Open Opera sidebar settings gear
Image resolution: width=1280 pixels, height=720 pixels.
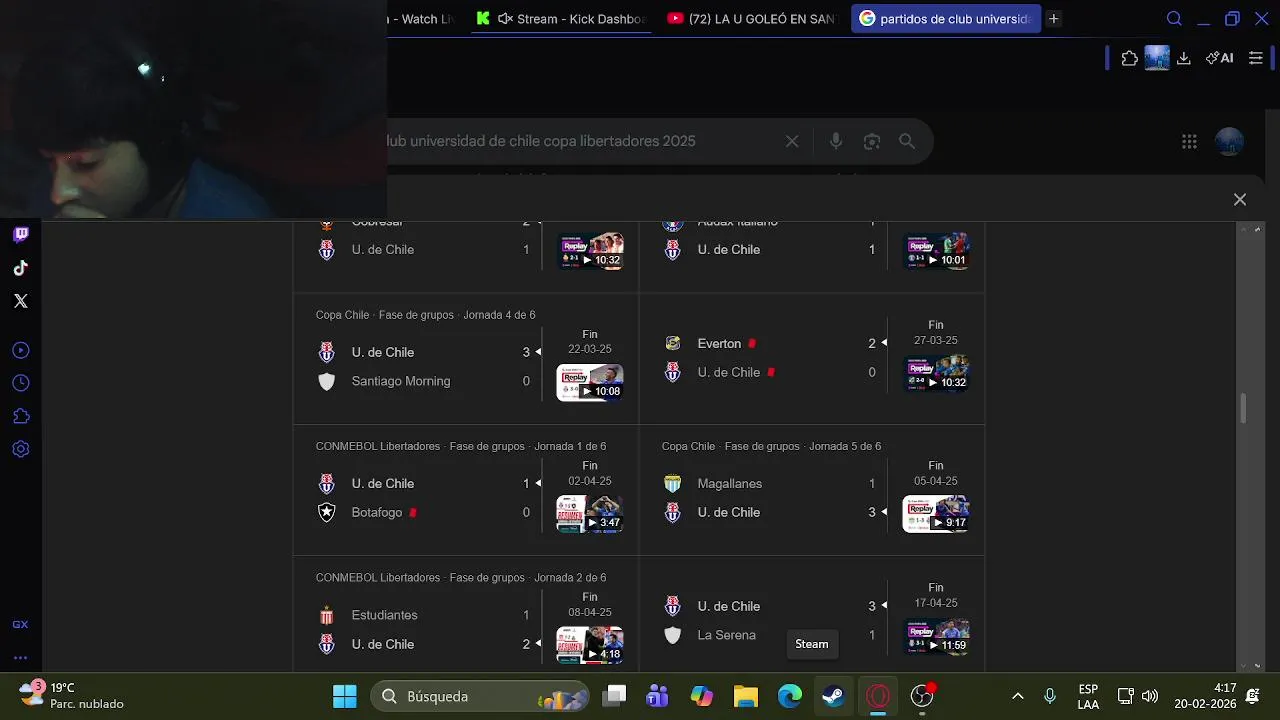pos(21,449)
